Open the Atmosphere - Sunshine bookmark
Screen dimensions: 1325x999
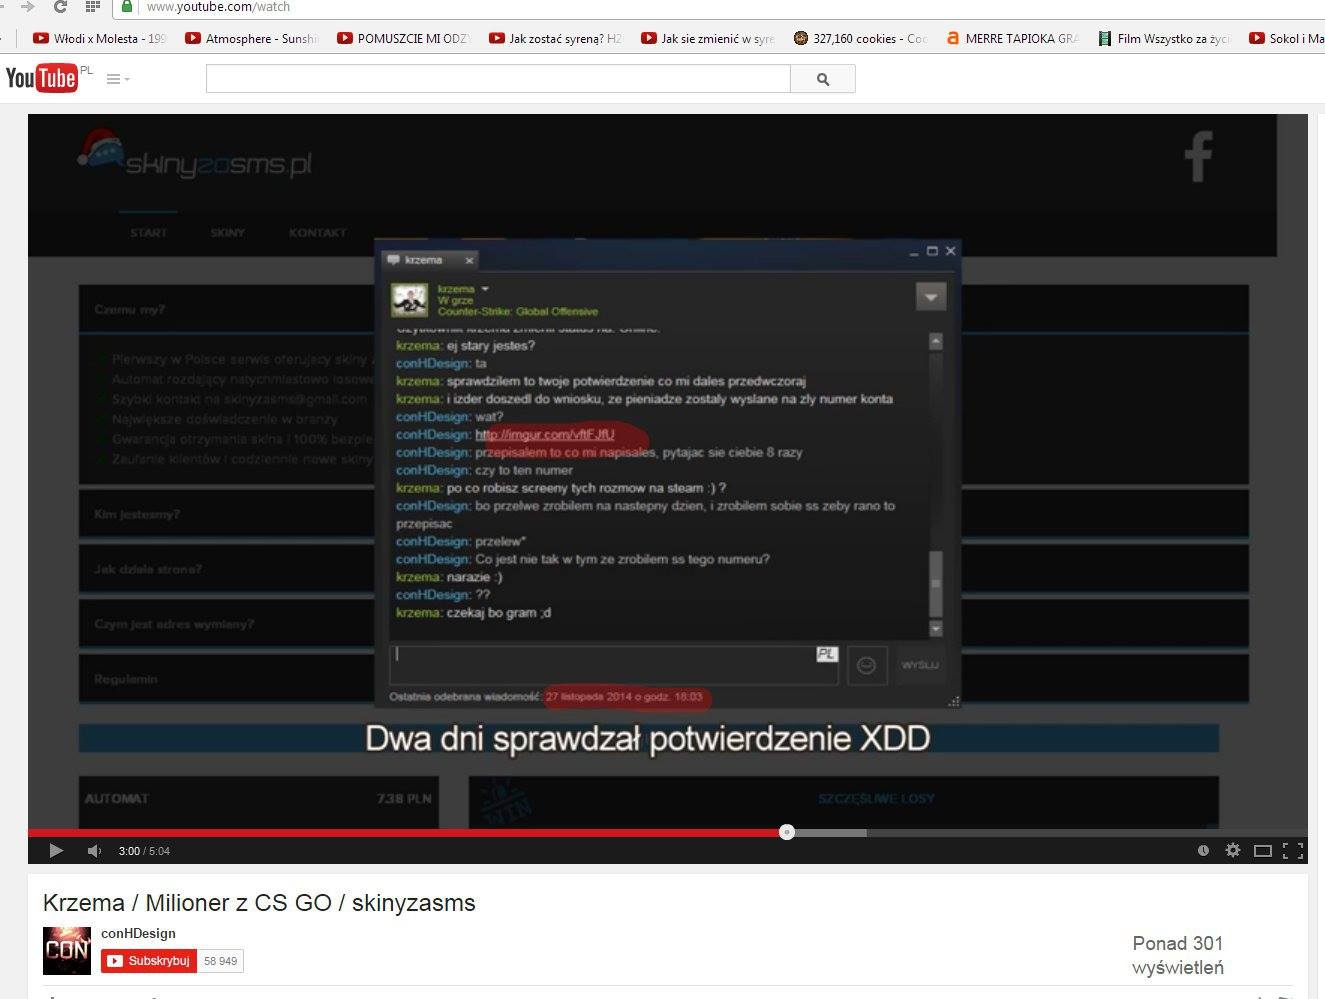click(x=252, y=39)
